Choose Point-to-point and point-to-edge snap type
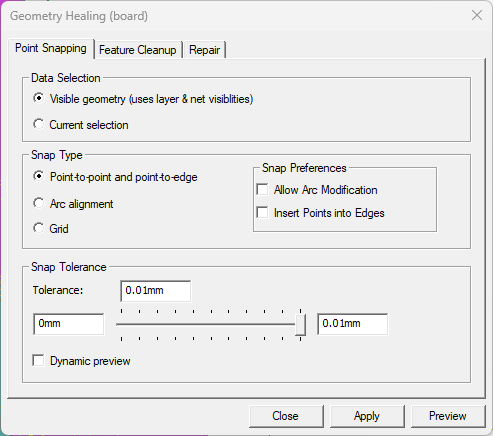 (x=38, y=176)
